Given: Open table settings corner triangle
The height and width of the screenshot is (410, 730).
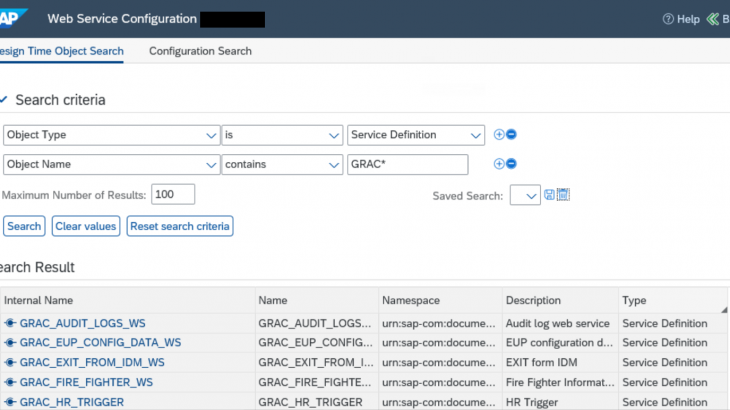Looking at the screenshot, I should [x=724, y=310].
